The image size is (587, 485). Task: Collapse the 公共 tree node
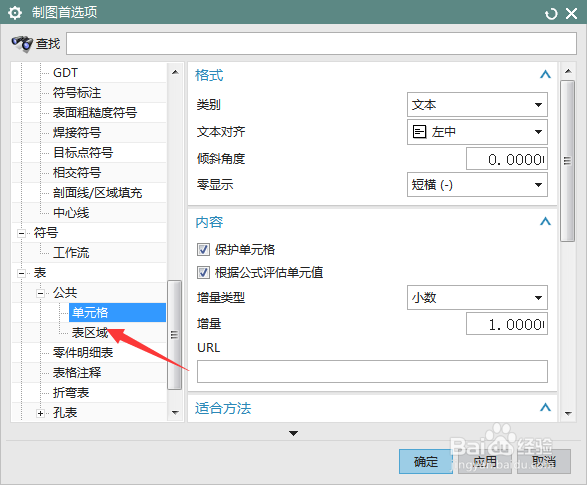[x=40, y=293]
